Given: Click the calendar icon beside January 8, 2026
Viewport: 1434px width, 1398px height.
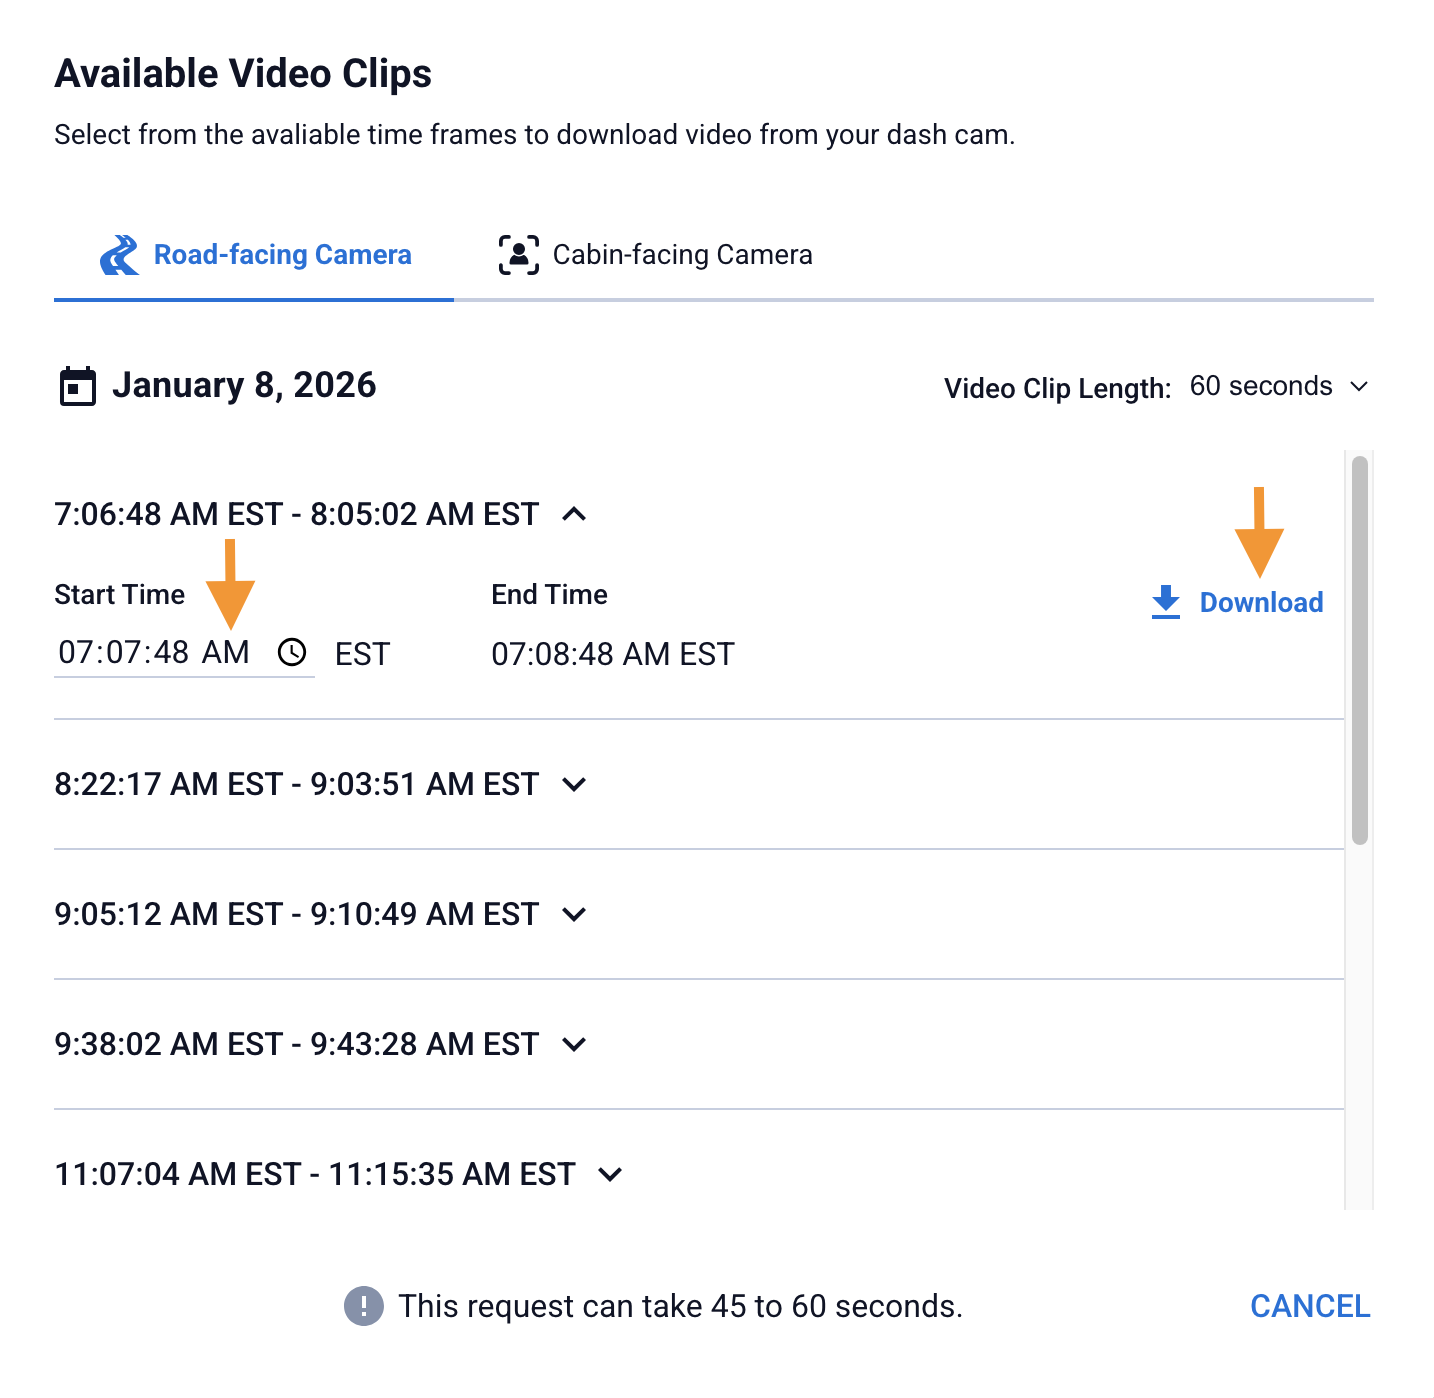Looking at the screenshot, I should (78, 387).
